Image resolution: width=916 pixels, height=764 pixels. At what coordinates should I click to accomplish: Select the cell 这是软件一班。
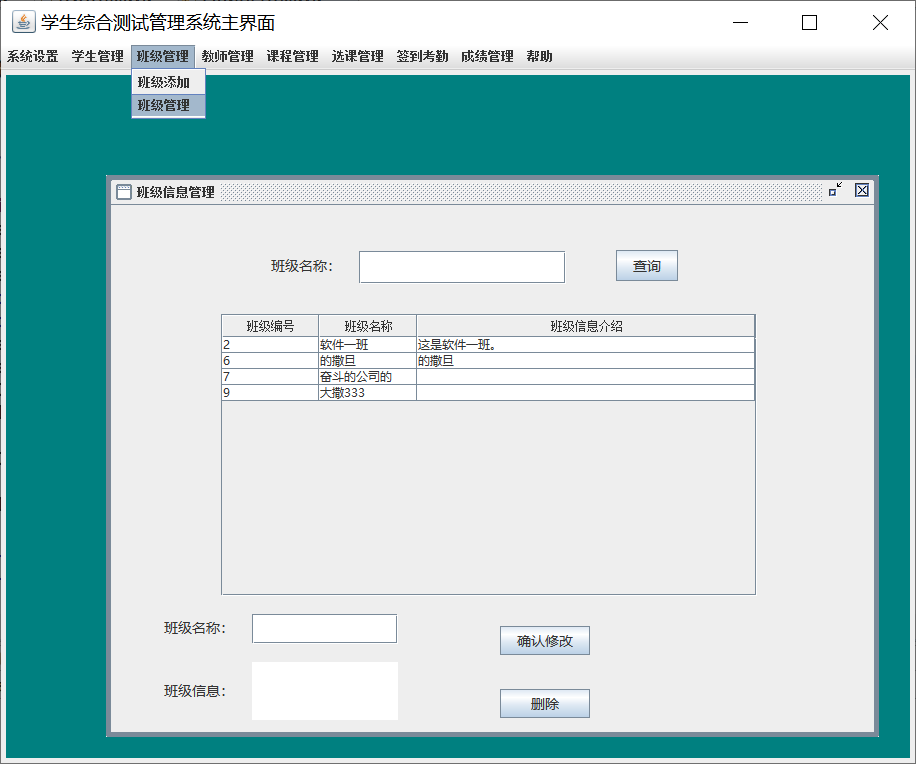point(586,345)
